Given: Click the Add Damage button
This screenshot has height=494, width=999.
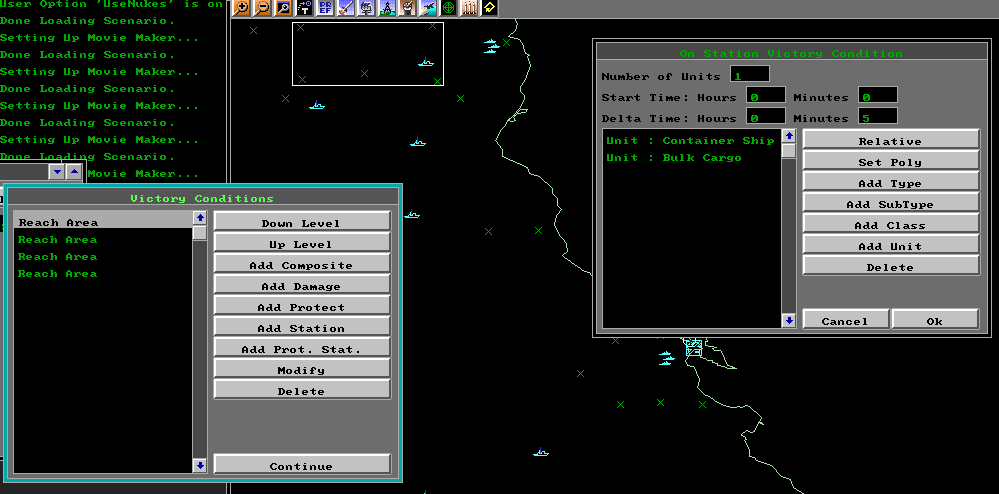Looking at the screenshot, I should pos(301,284).
